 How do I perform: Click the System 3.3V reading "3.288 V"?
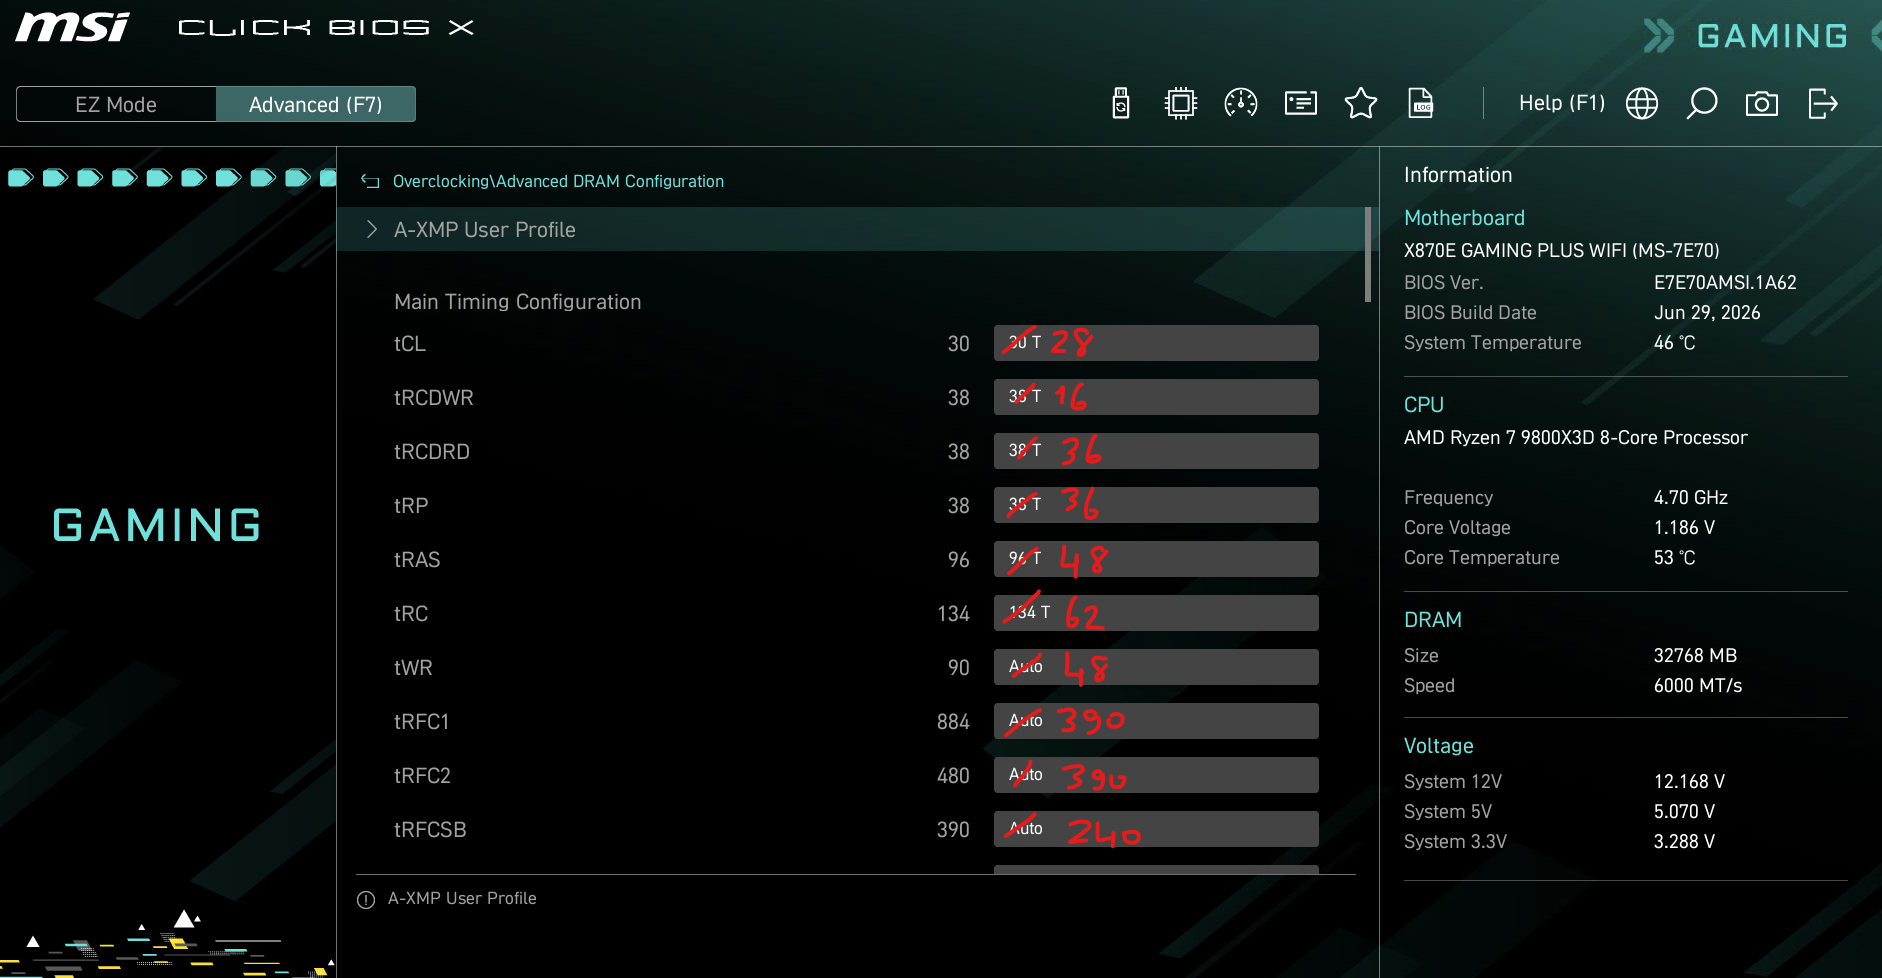1684,842
